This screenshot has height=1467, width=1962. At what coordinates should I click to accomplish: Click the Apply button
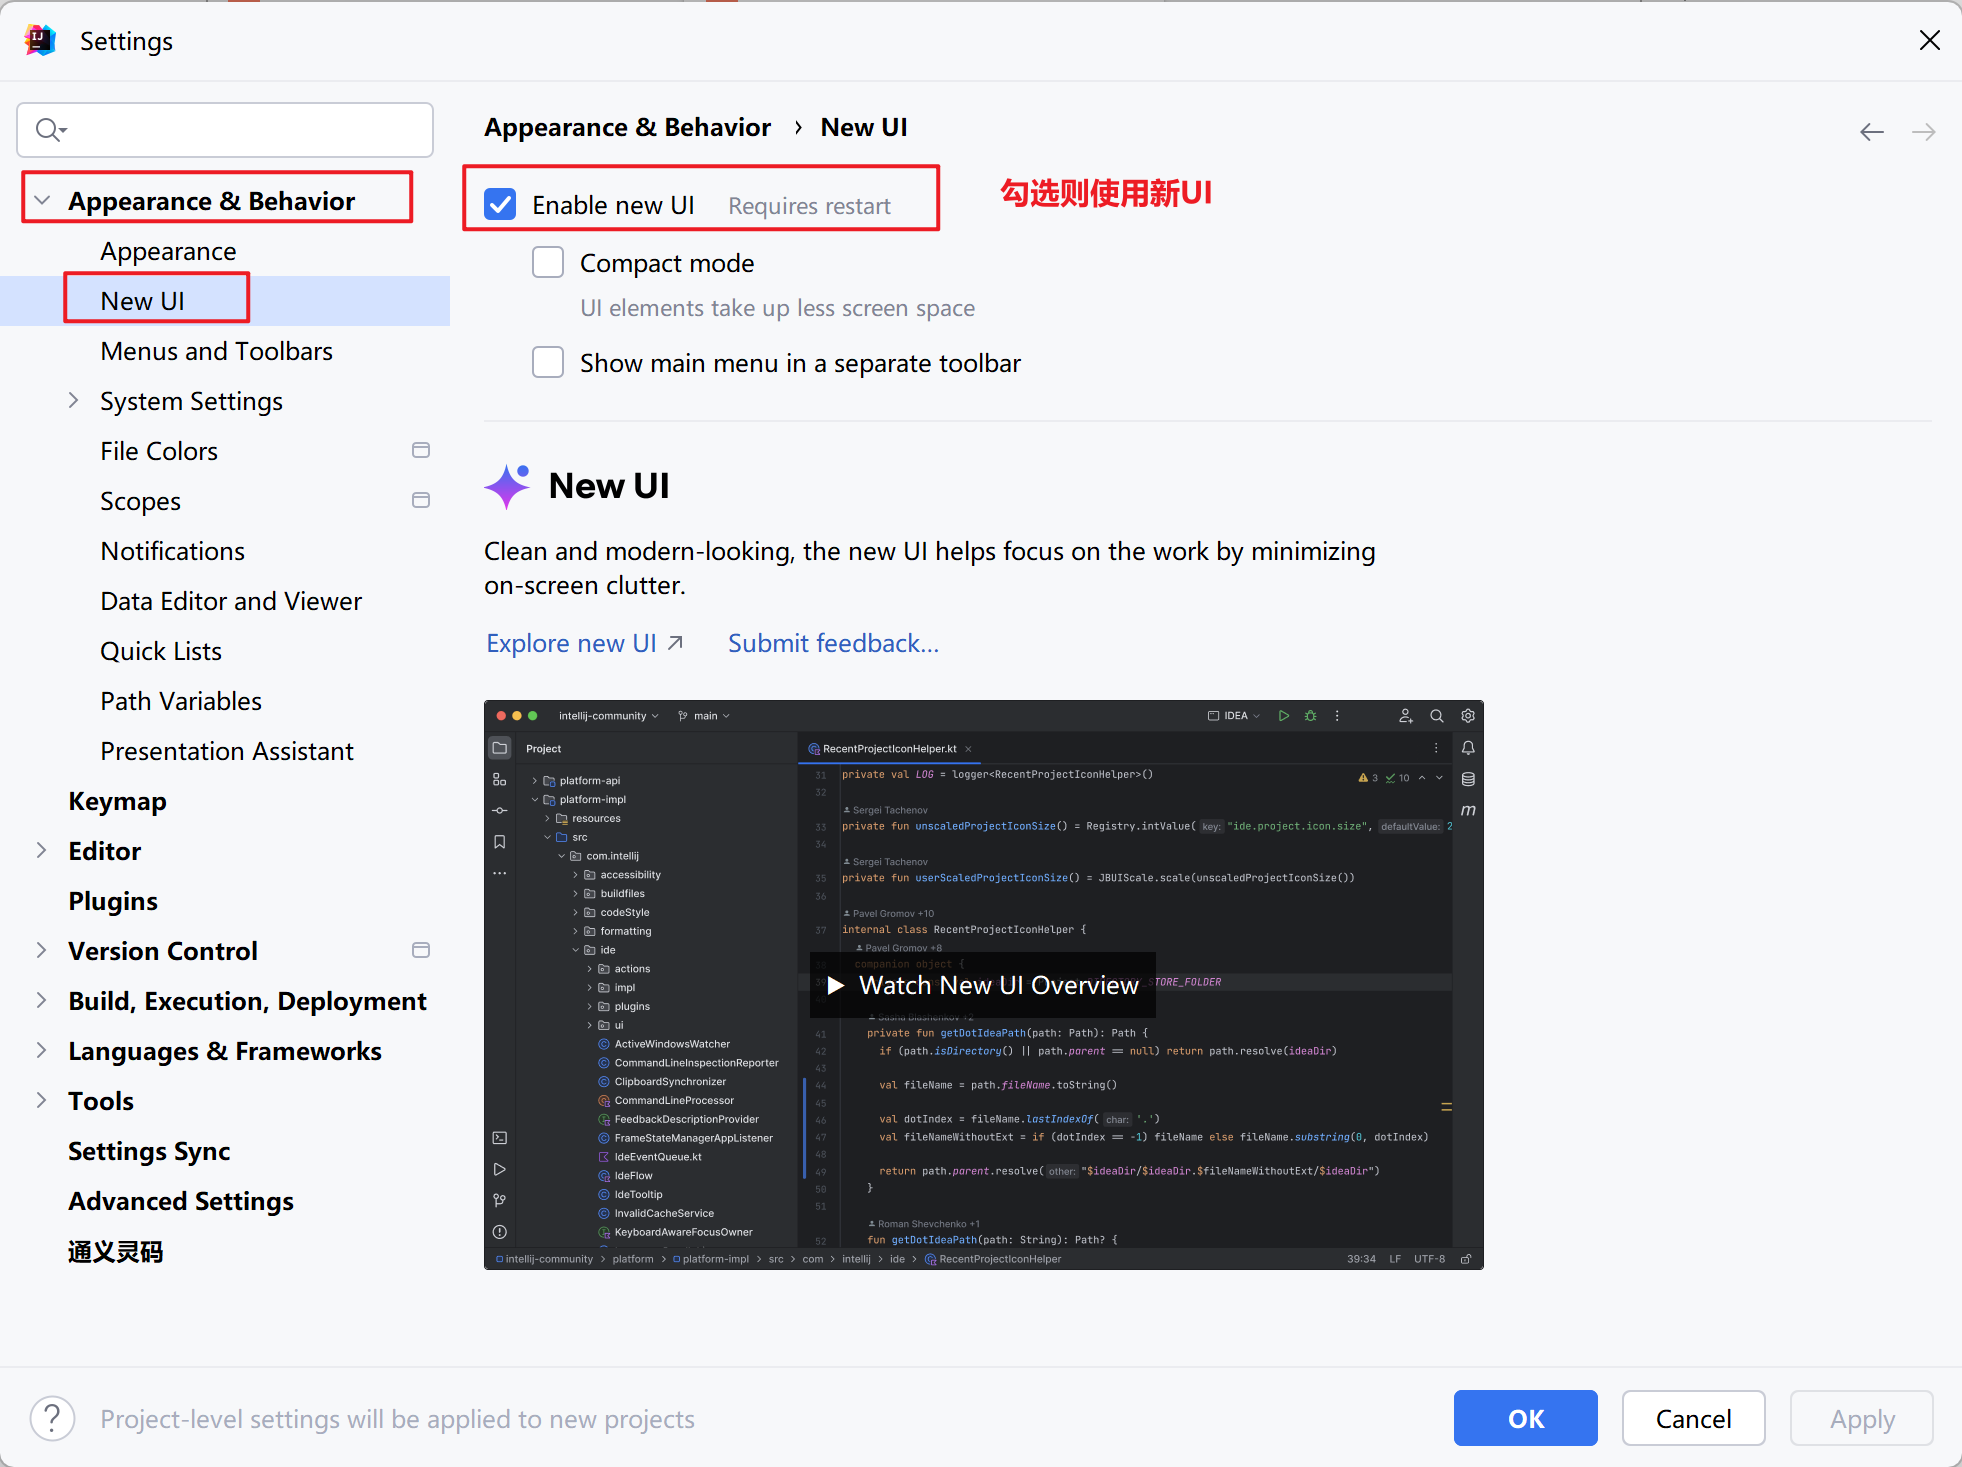1862,1418
